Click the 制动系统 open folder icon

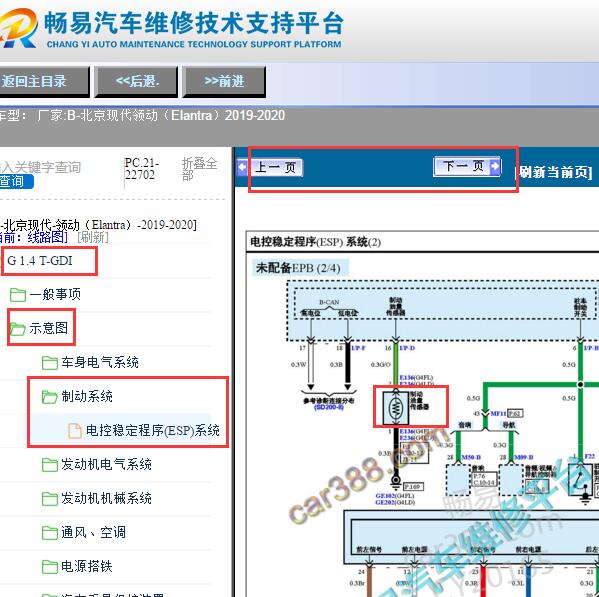50,396
